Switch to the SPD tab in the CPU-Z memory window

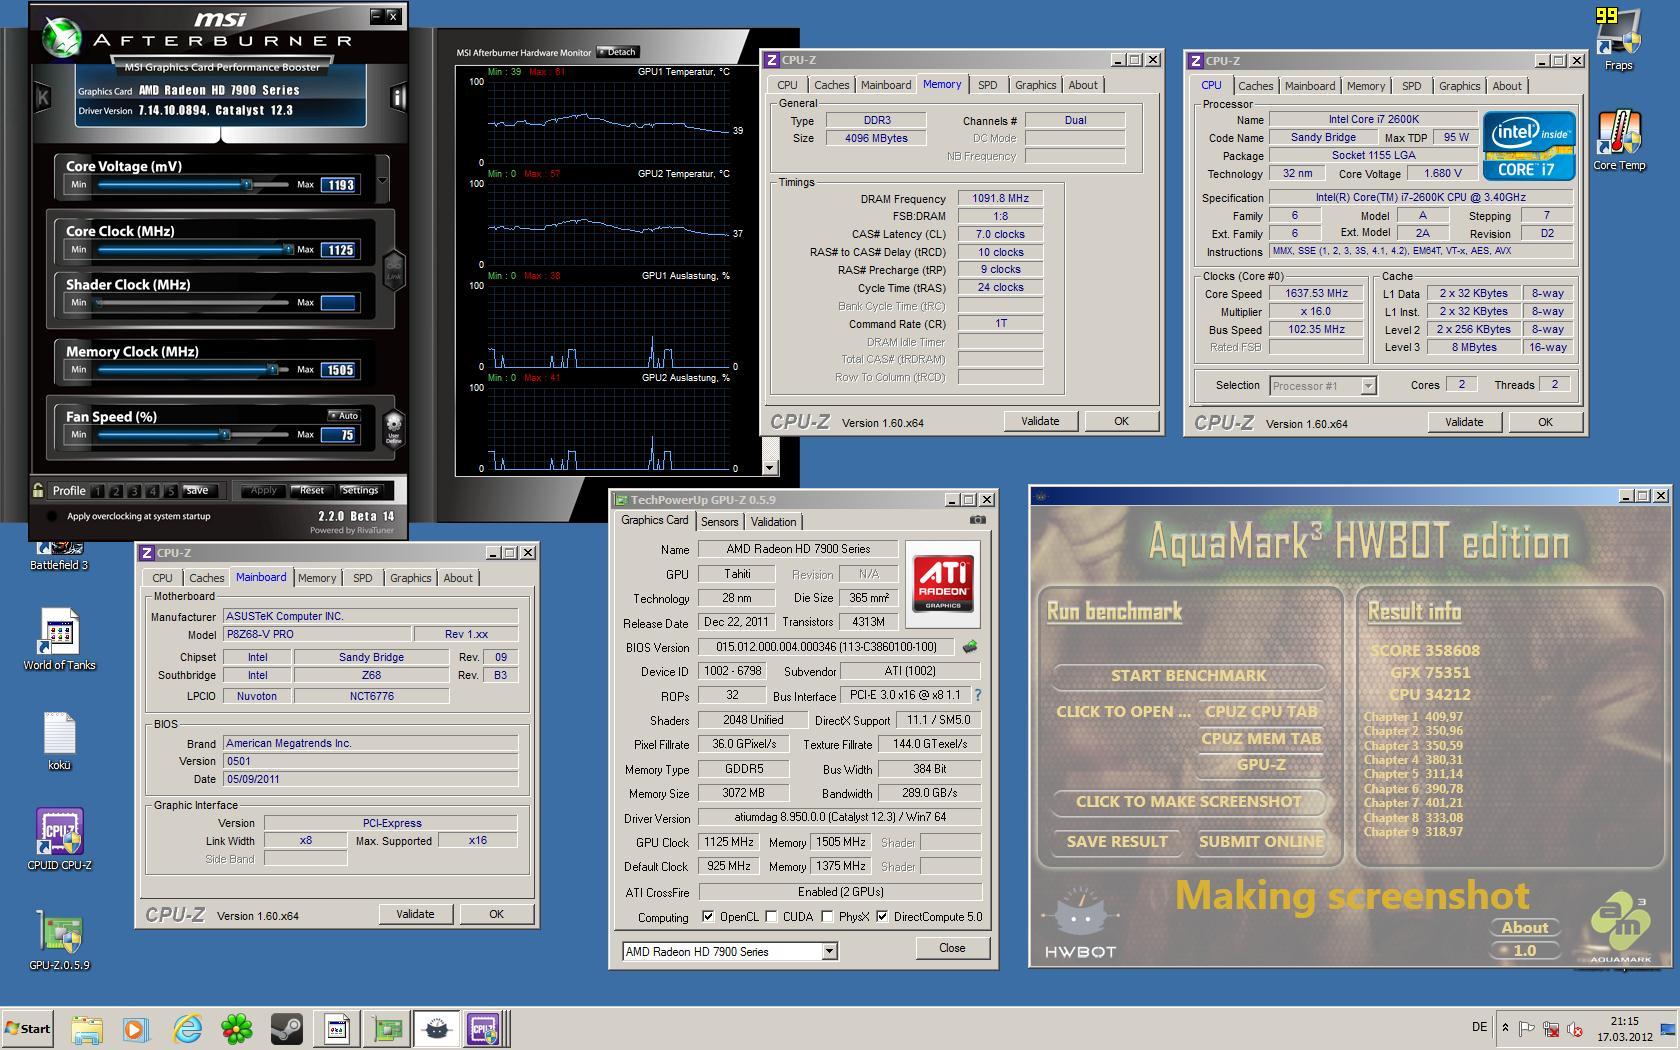click(x=987, y=85)
